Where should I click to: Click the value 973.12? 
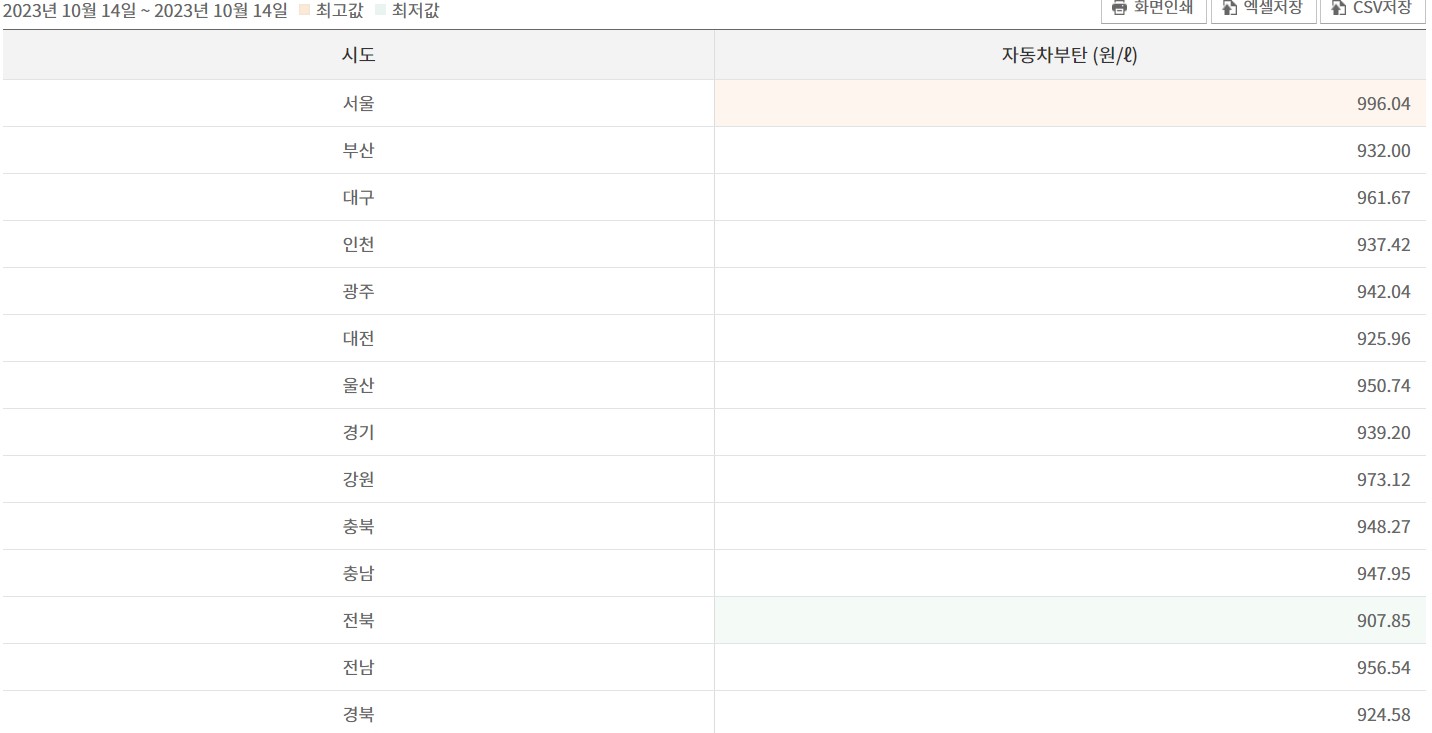click(1383, 479)
